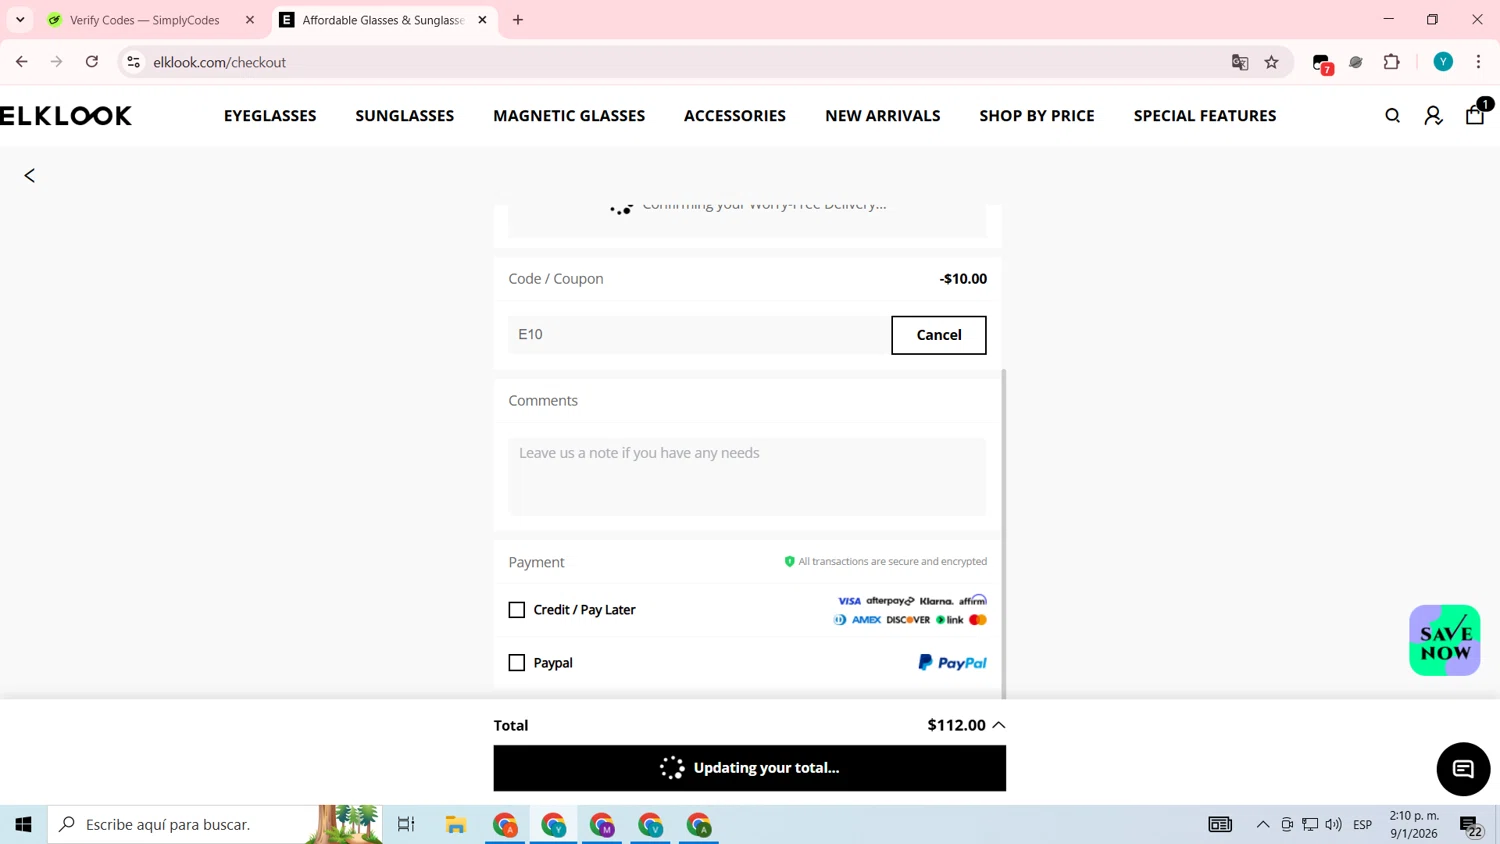View site information icon
The height and width of the screenshot is (844, 1500).
coord(133,62)
